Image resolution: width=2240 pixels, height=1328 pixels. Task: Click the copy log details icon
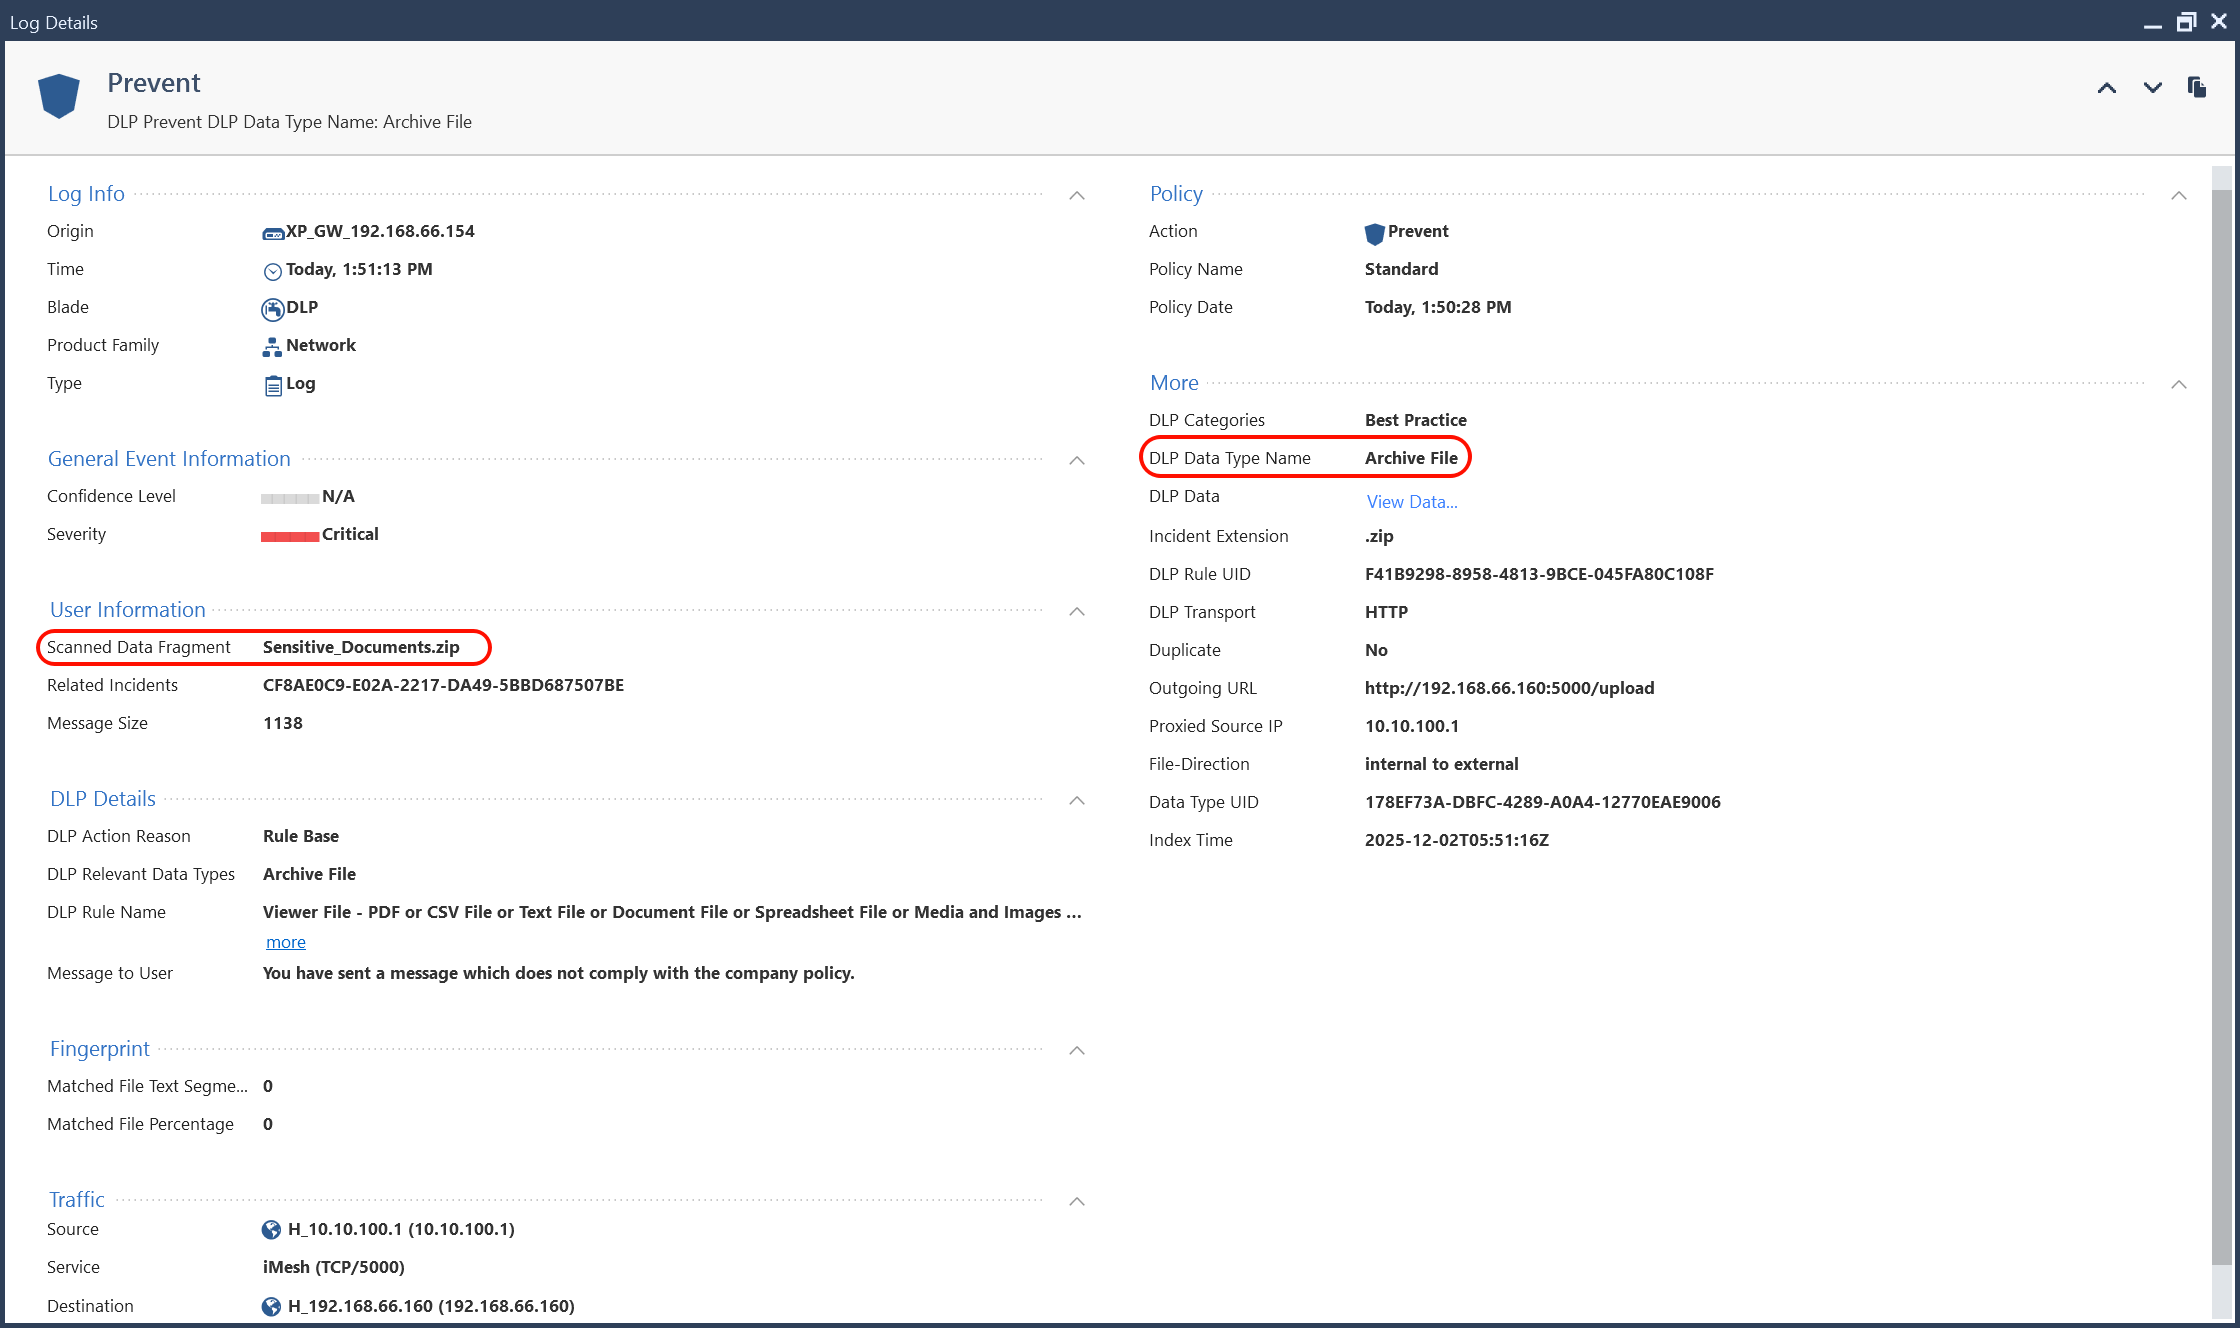[2196, 88]
